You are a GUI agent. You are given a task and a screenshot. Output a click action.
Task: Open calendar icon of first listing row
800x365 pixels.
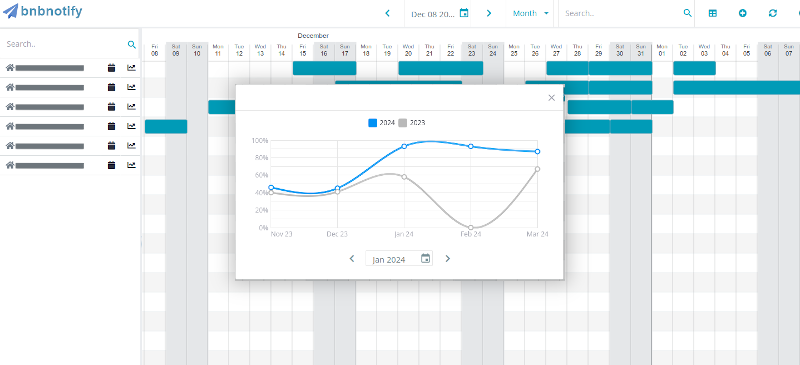point(112,67)
